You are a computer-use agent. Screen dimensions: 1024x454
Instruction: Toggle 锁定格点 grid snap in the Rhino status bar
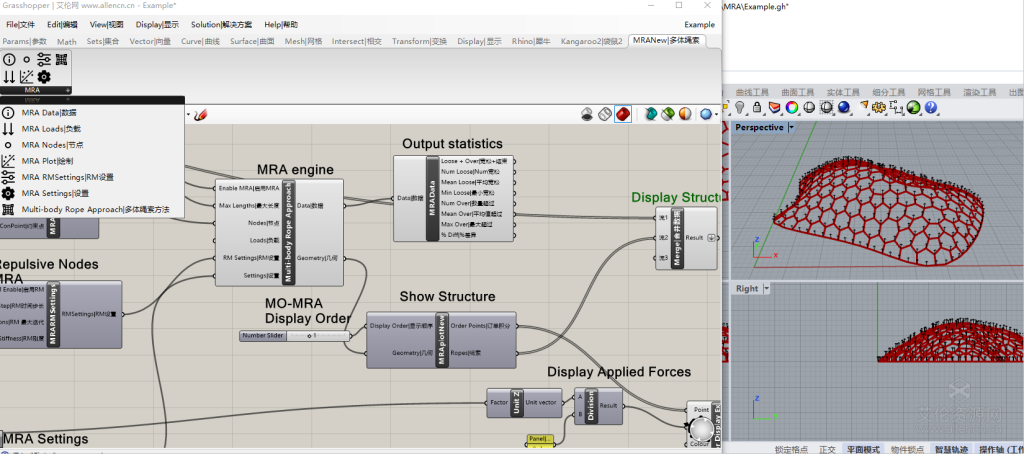pos(791,449)
